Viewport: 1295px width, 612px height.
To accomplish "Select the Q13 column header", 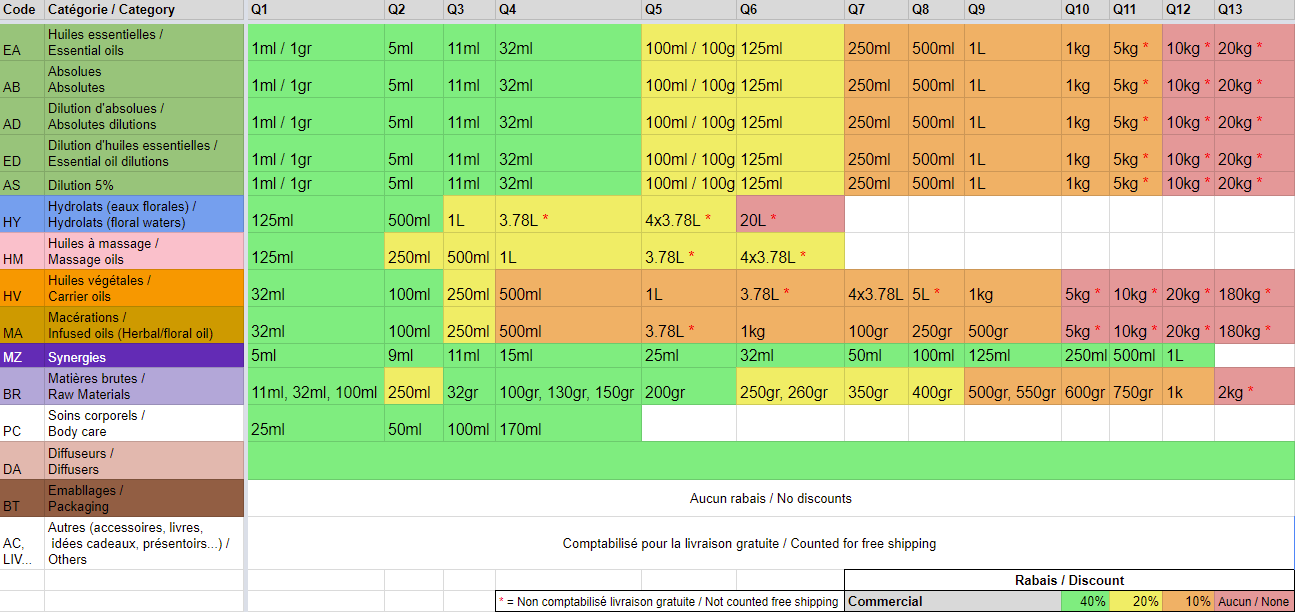I will 1254,10.
